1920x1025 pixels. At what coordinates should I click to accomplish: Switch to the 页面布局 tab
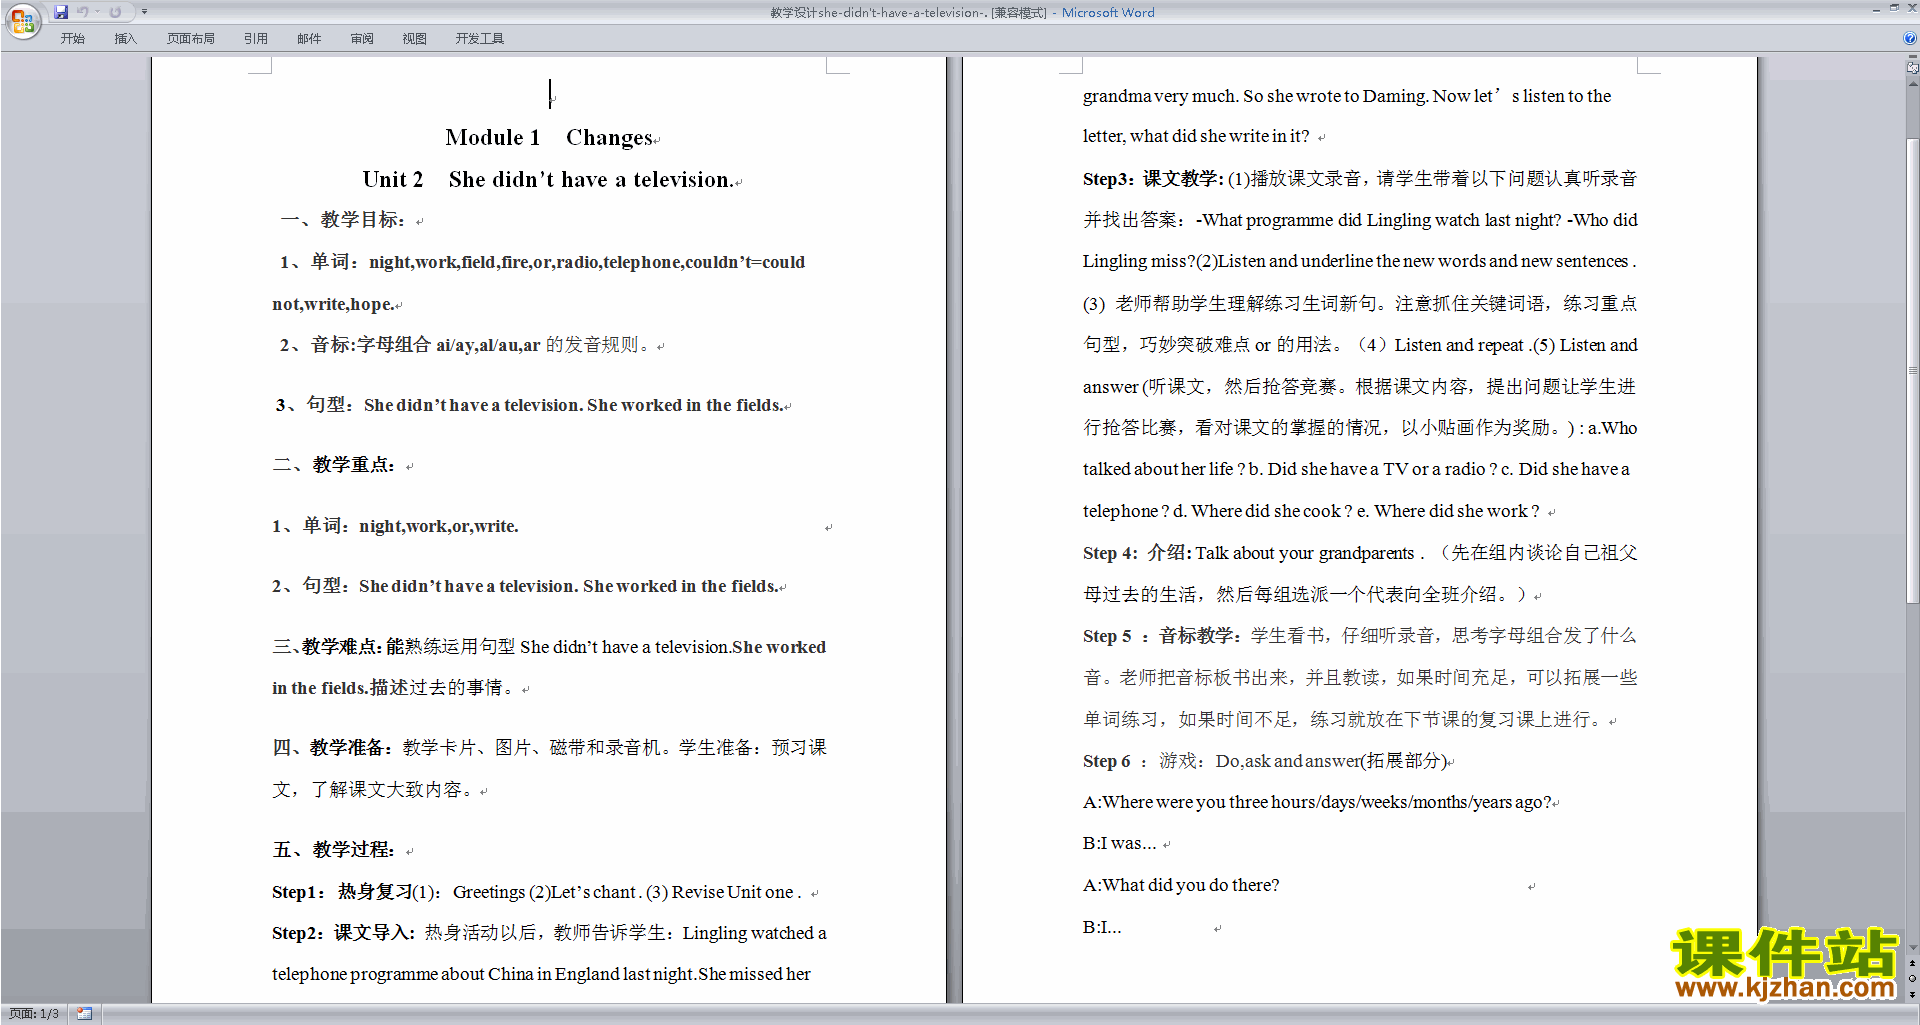click(191, 38)
